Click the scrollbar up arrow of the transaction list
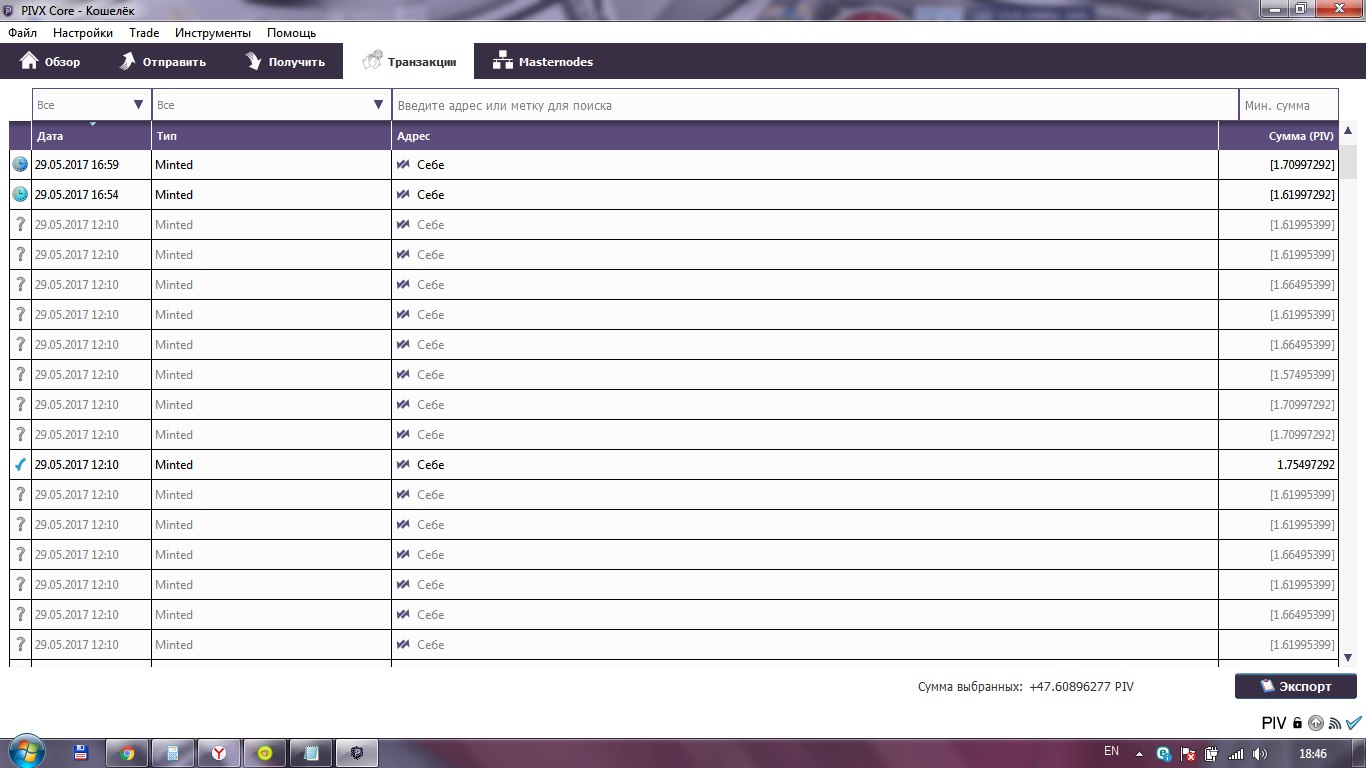 1348,130
